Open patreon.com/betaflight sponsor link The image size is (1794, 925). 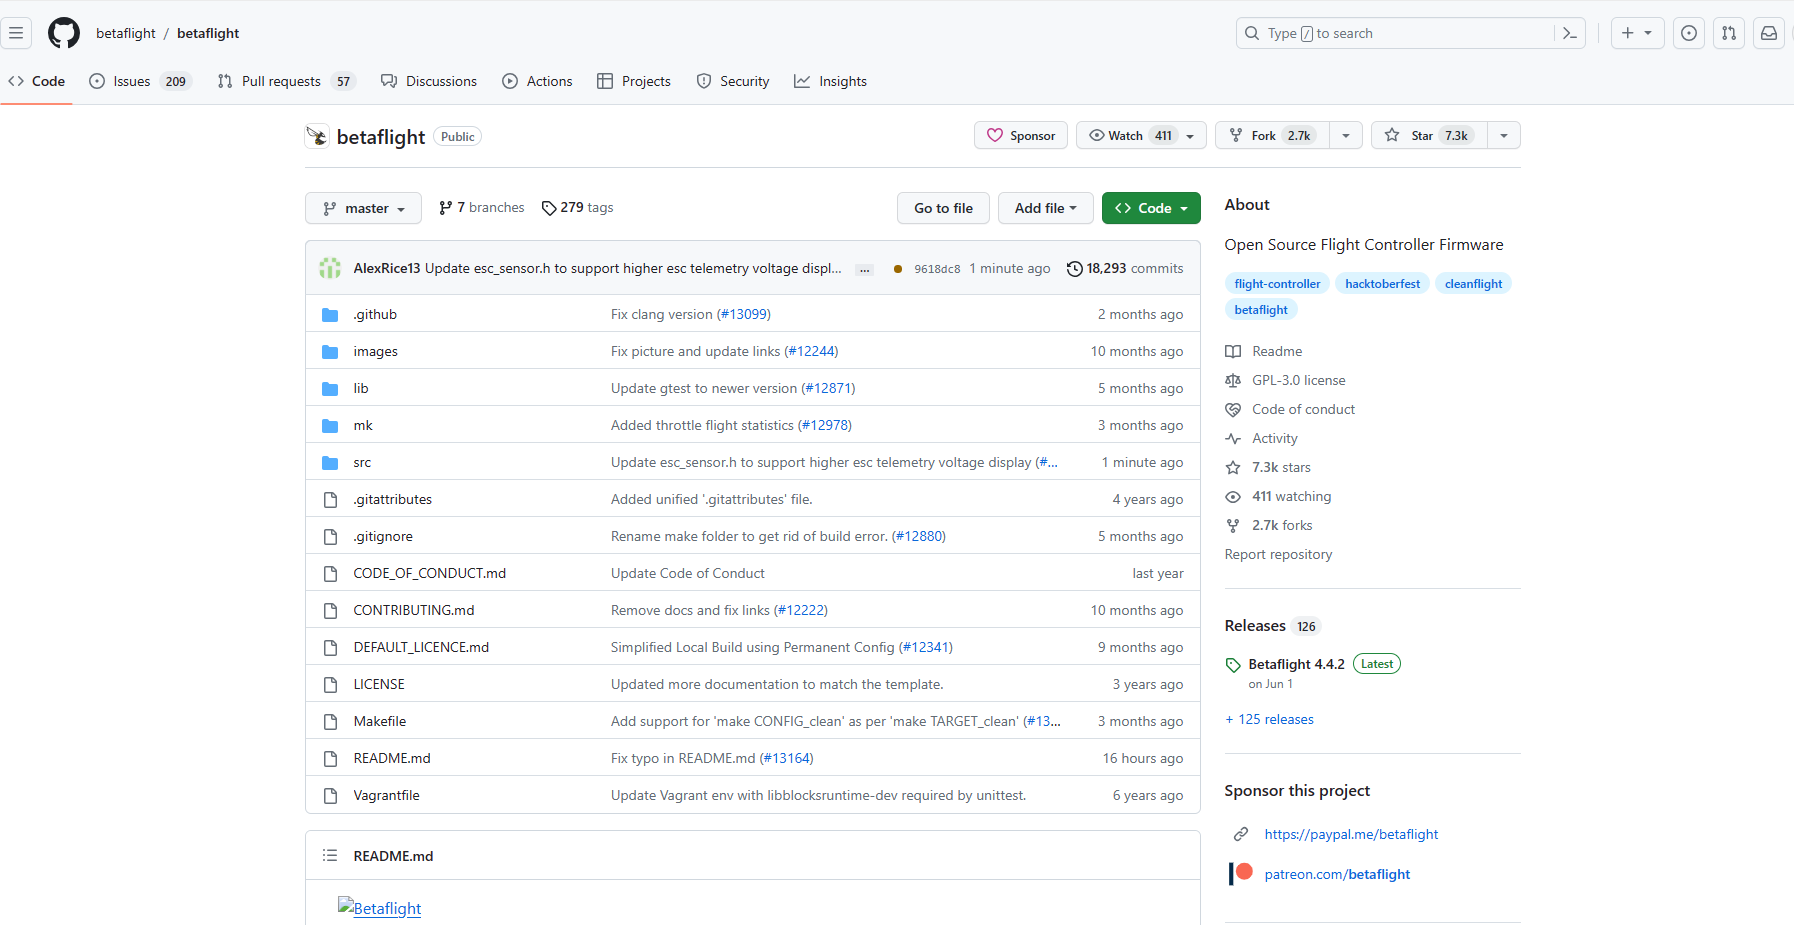click(x=1337, y=874)
